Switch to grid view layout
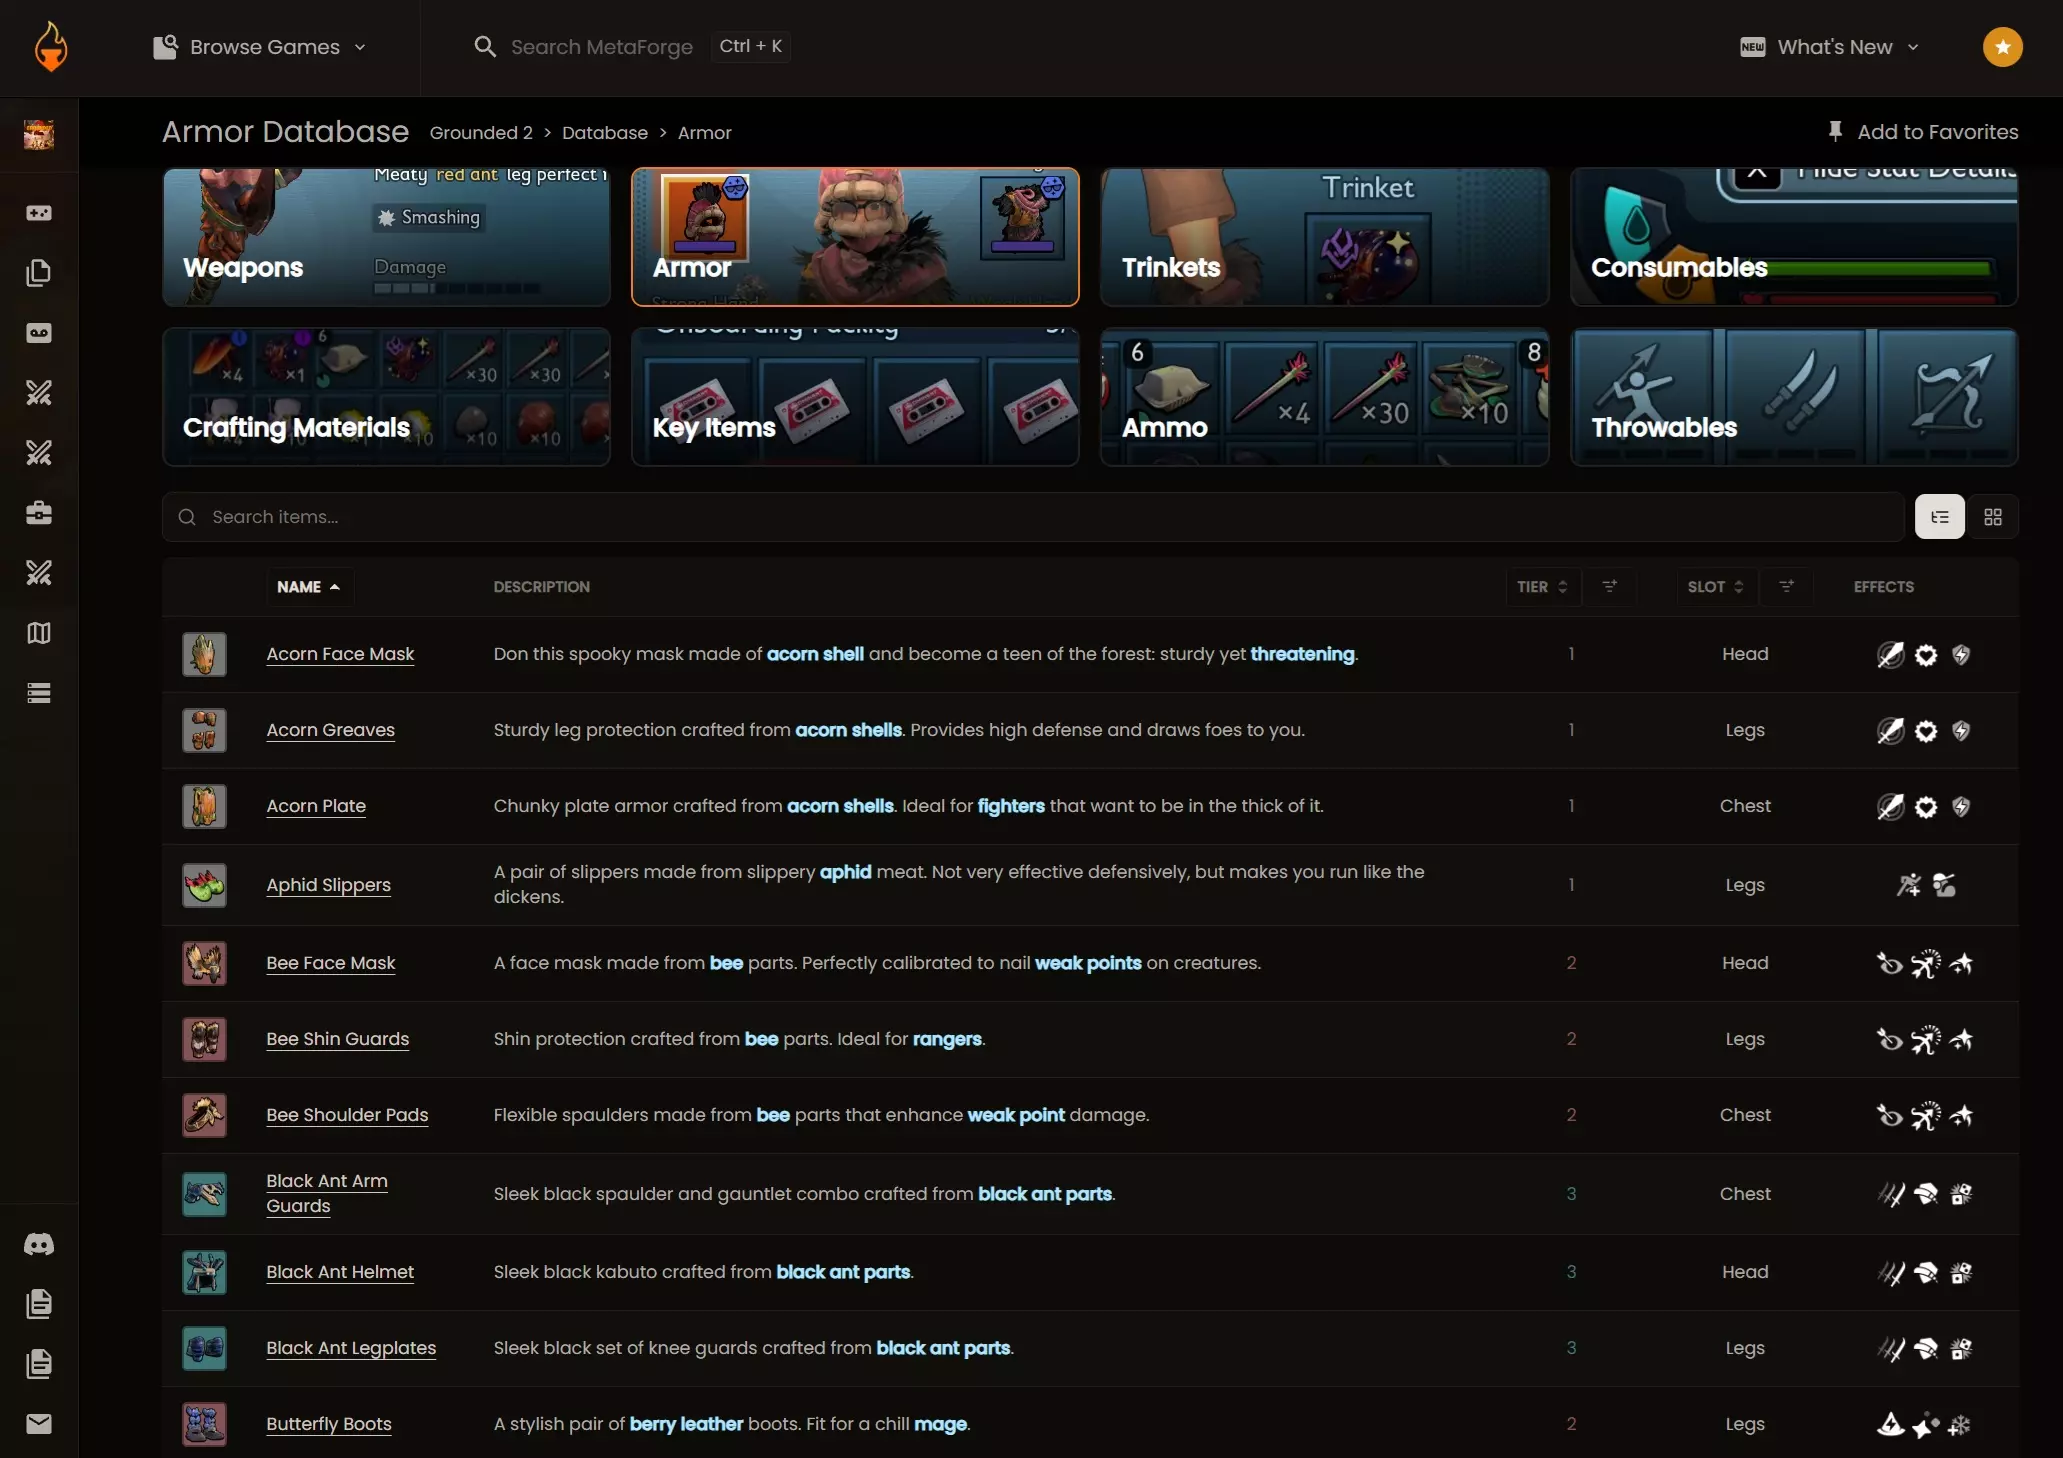The height and width of the screenshot is (1458, 2063). (x=1992, y=517)
